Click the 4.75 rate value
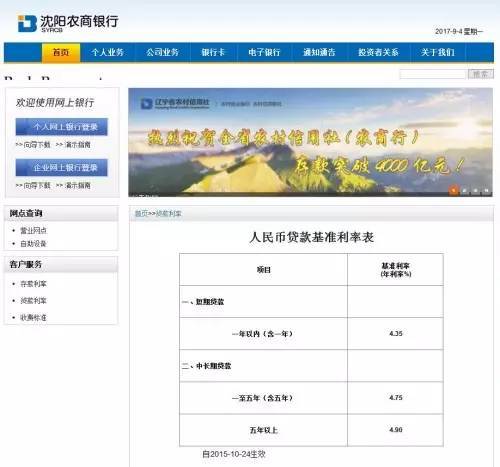Viewport: 500px width, 467px height. (396, 397)
